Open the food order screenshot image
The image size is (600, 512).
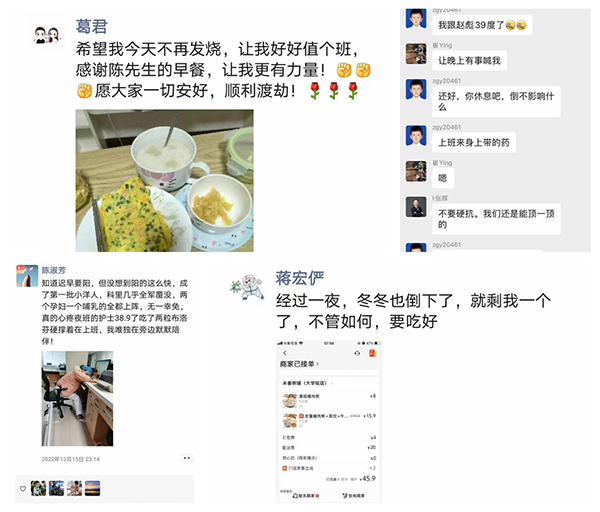click(329, 421)
